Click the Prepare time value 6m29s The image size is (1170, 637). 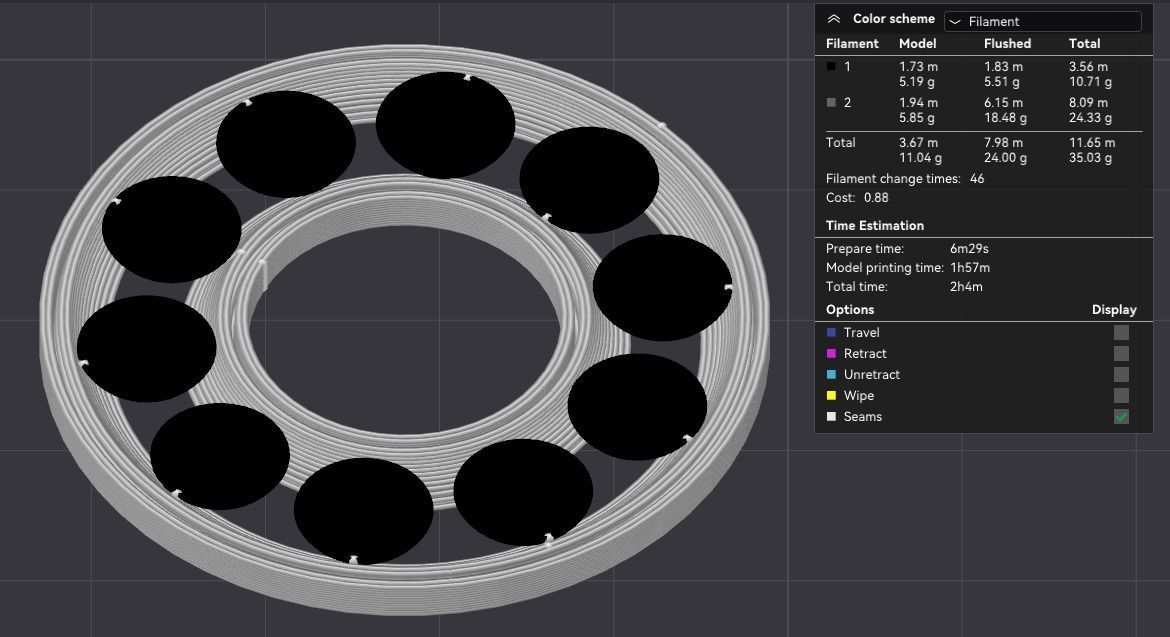(x=969, y=248)
